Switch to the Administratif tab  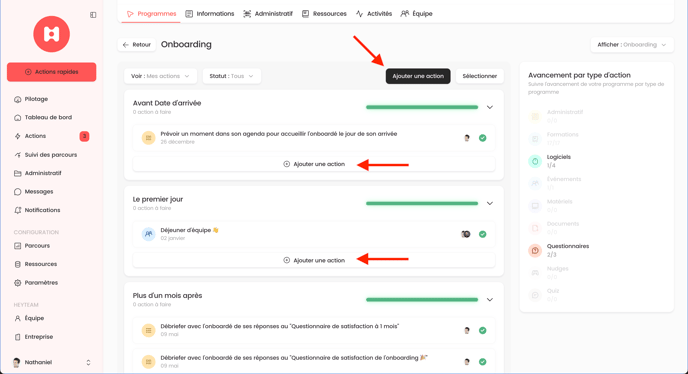click(x=268, y=14)
